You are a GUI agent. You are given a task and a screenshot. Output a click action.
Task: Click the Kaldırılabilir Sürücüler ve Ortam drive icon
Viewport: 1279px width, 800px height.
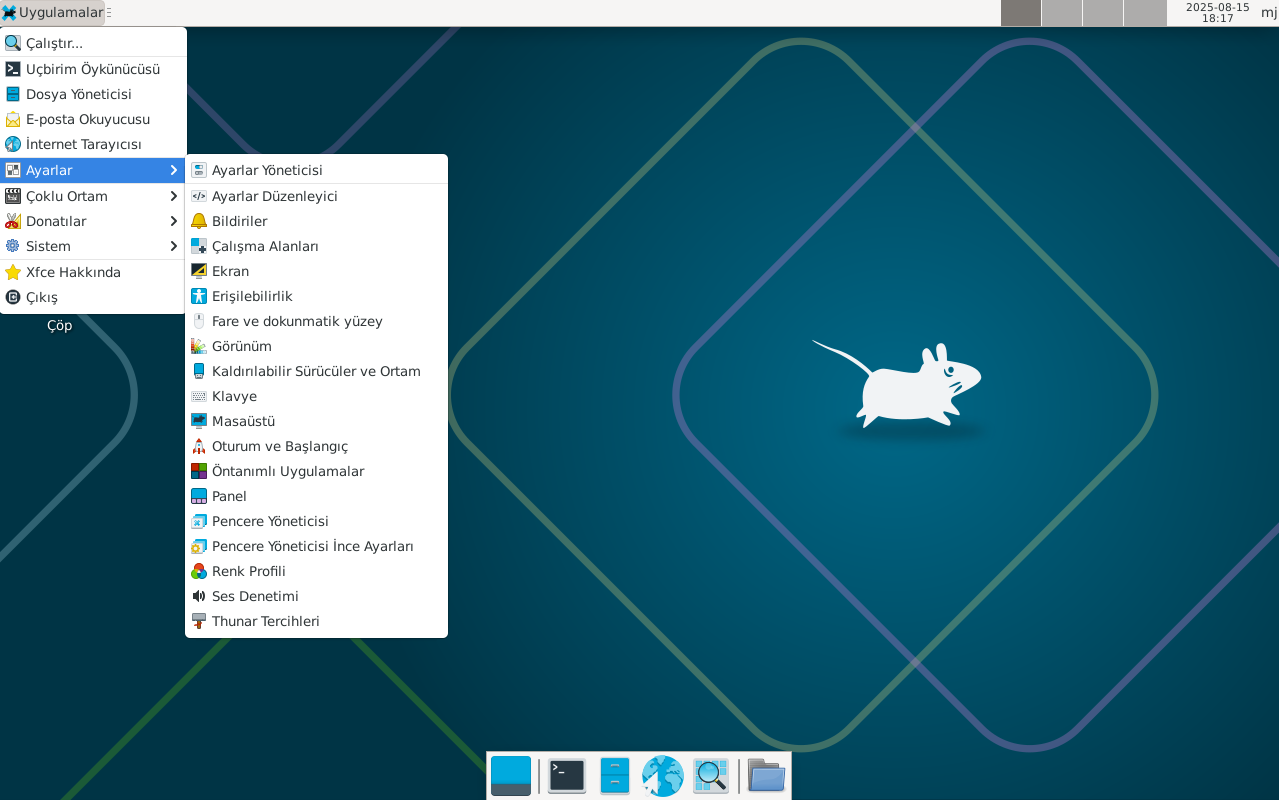click(x=199, y=371)
